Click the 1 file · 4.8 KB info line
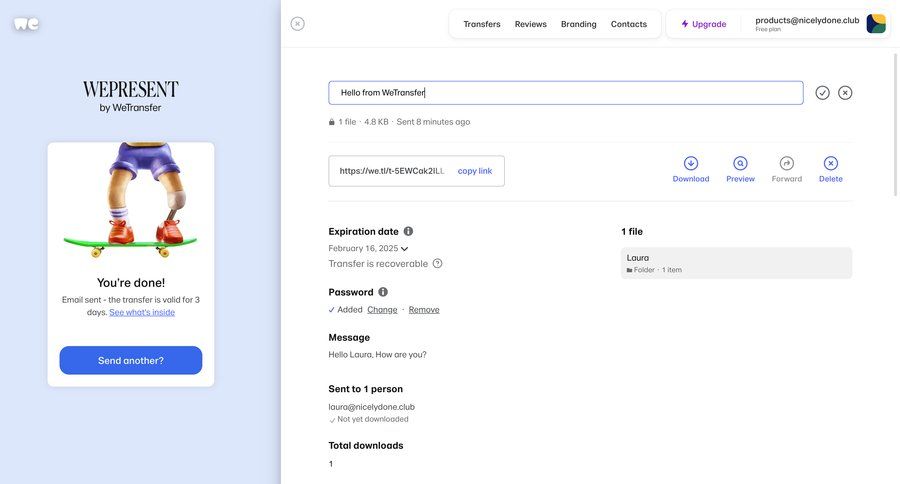Viewport: 900px width, 484px height. point(399,122)
